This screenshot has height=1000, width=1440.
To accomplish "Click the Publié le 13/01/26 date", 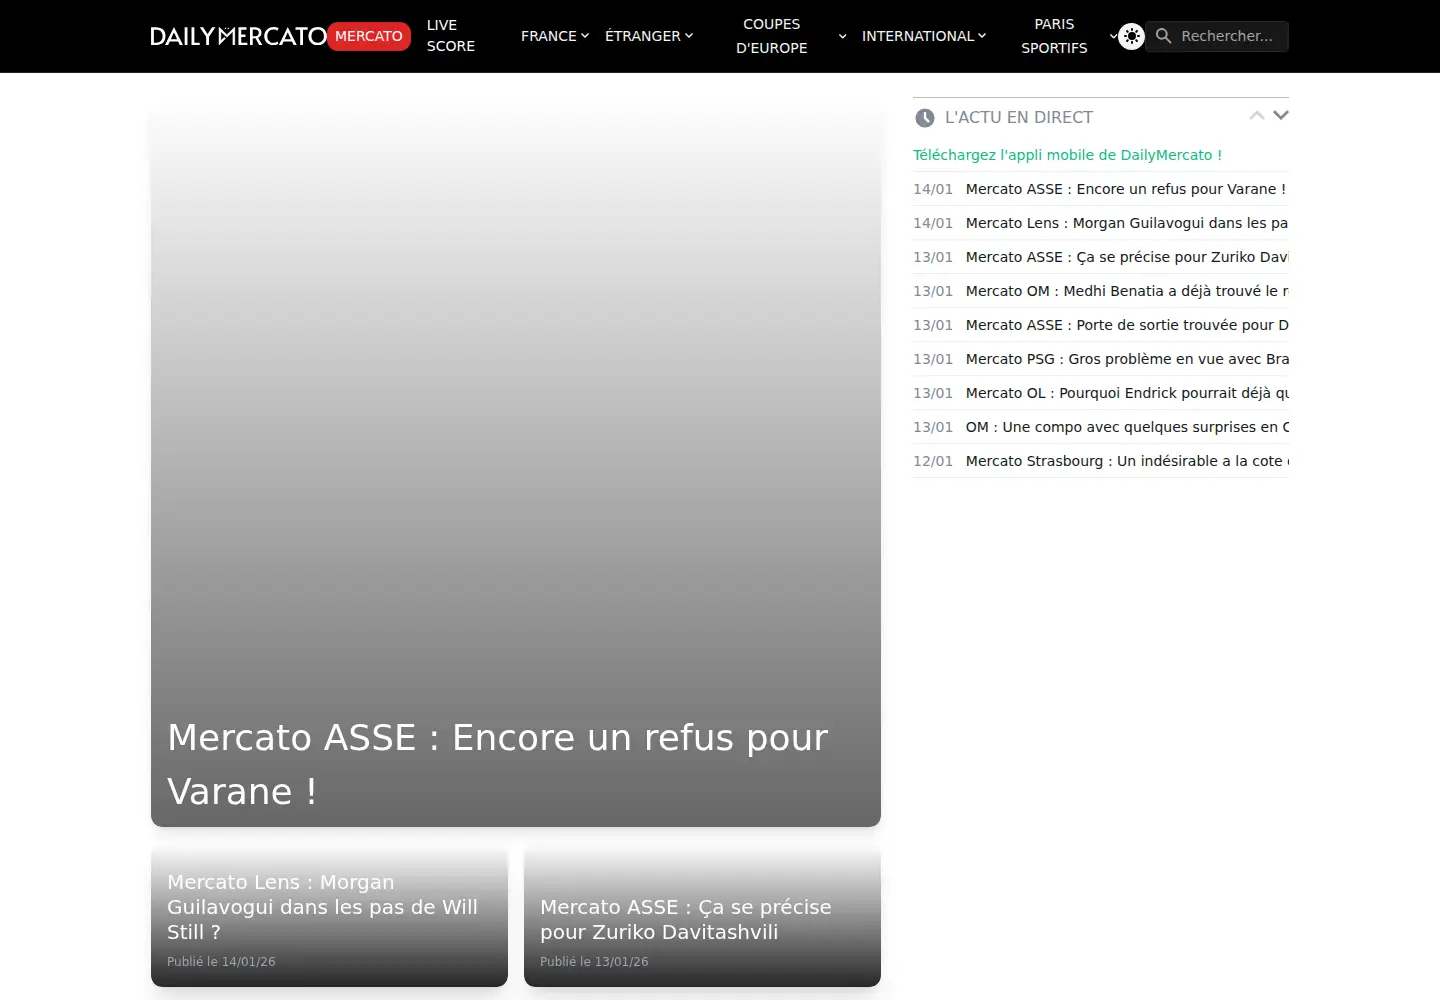I will [594, 962].
